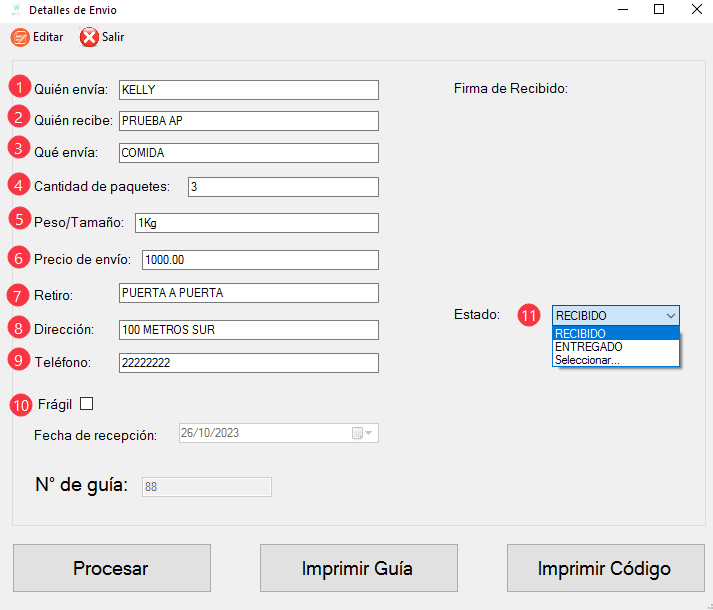This screenshot has width=713, height=610.
Task: Maximize the Detalles de Envio window
Action: 659,9
